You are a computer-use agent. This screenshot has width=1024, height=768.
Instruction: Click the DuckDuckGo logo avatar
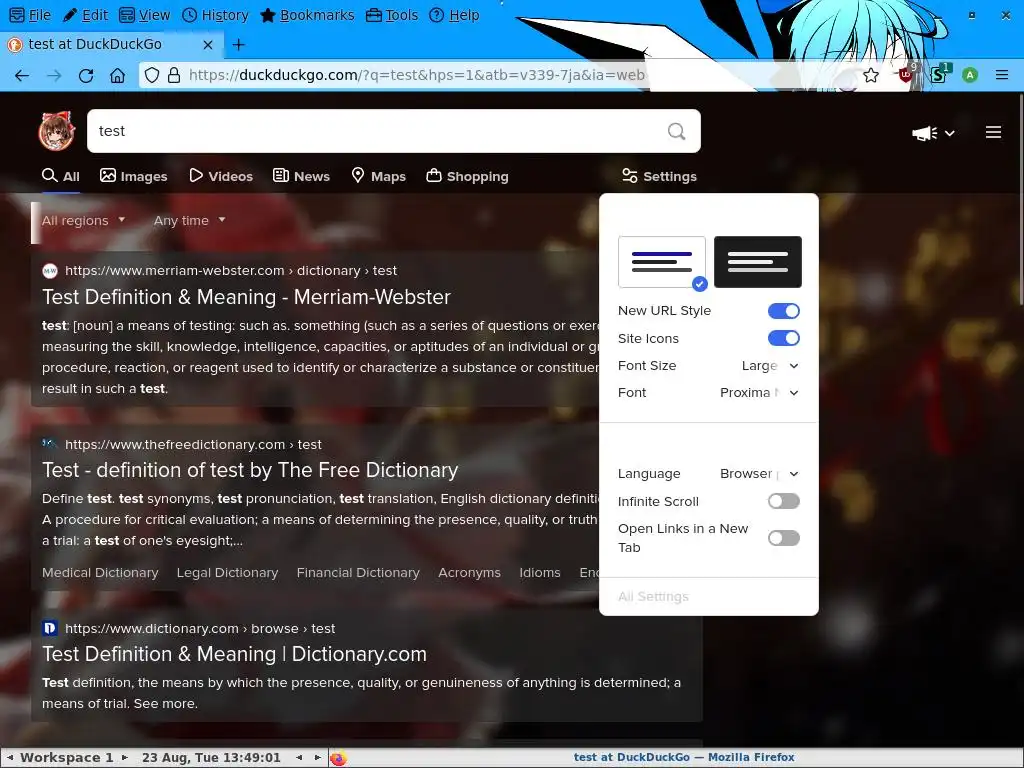[x=57, y=131]
